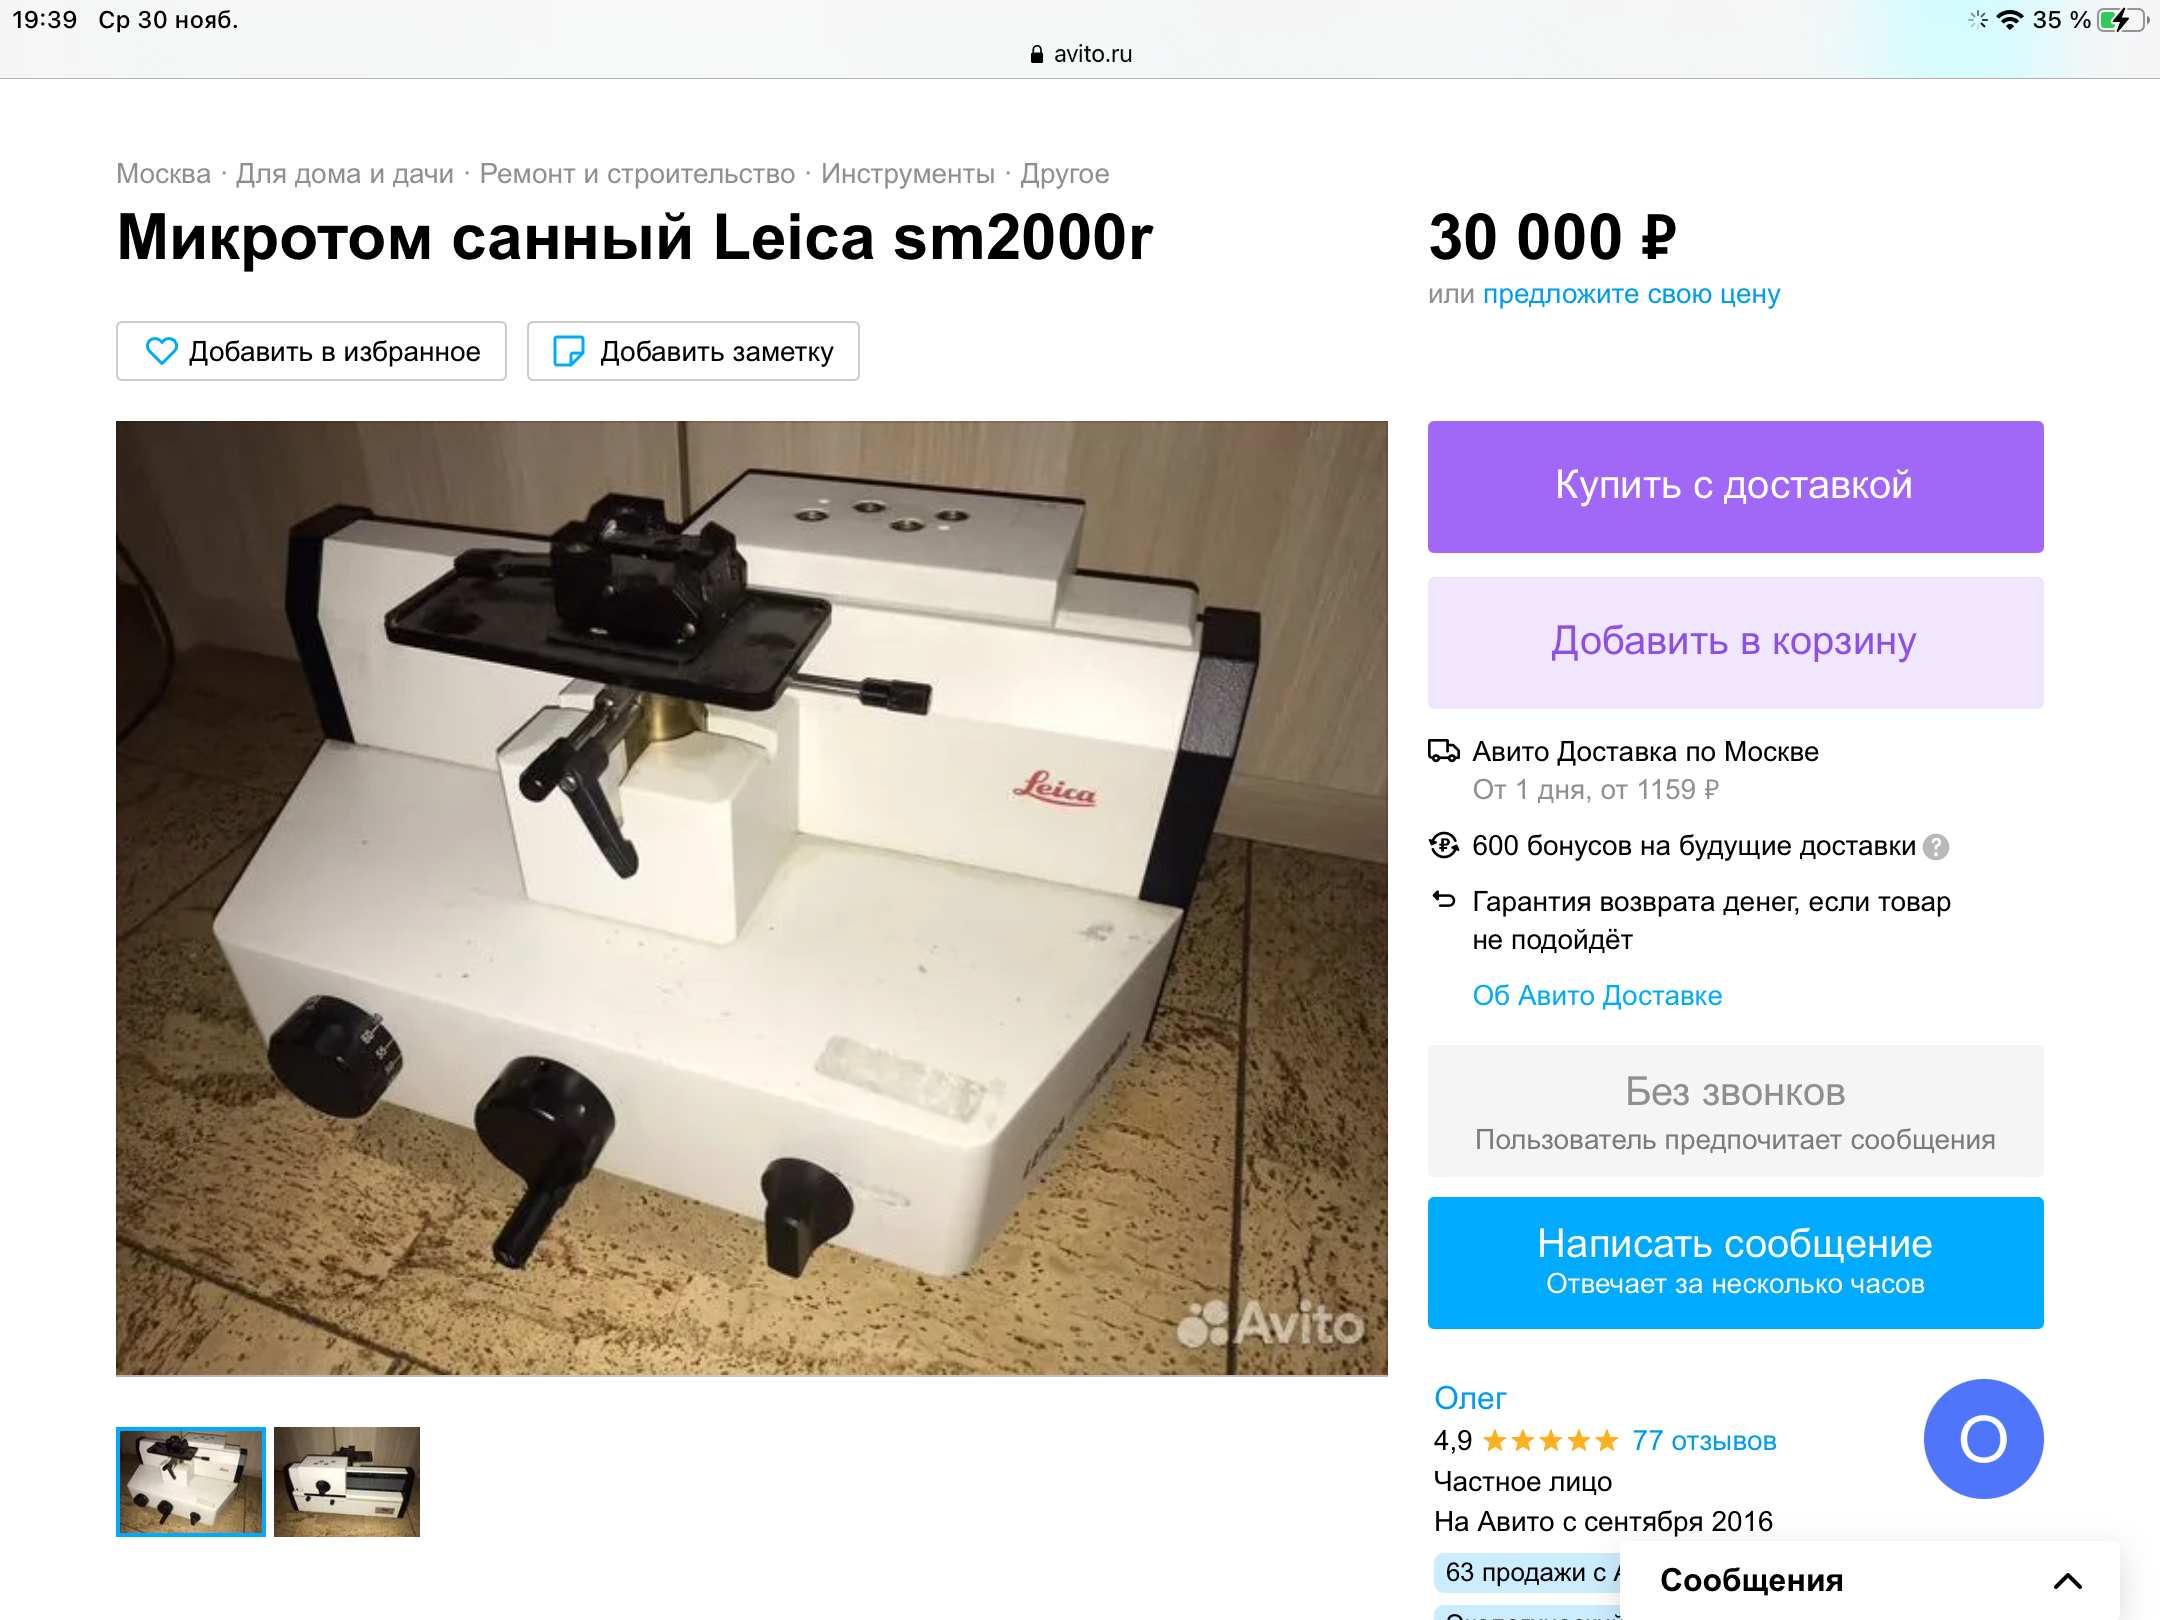Select the second photo thumbnail
Image resolution: width=2160 pixels, height=1620 pixels.
tap(347, 1482)
